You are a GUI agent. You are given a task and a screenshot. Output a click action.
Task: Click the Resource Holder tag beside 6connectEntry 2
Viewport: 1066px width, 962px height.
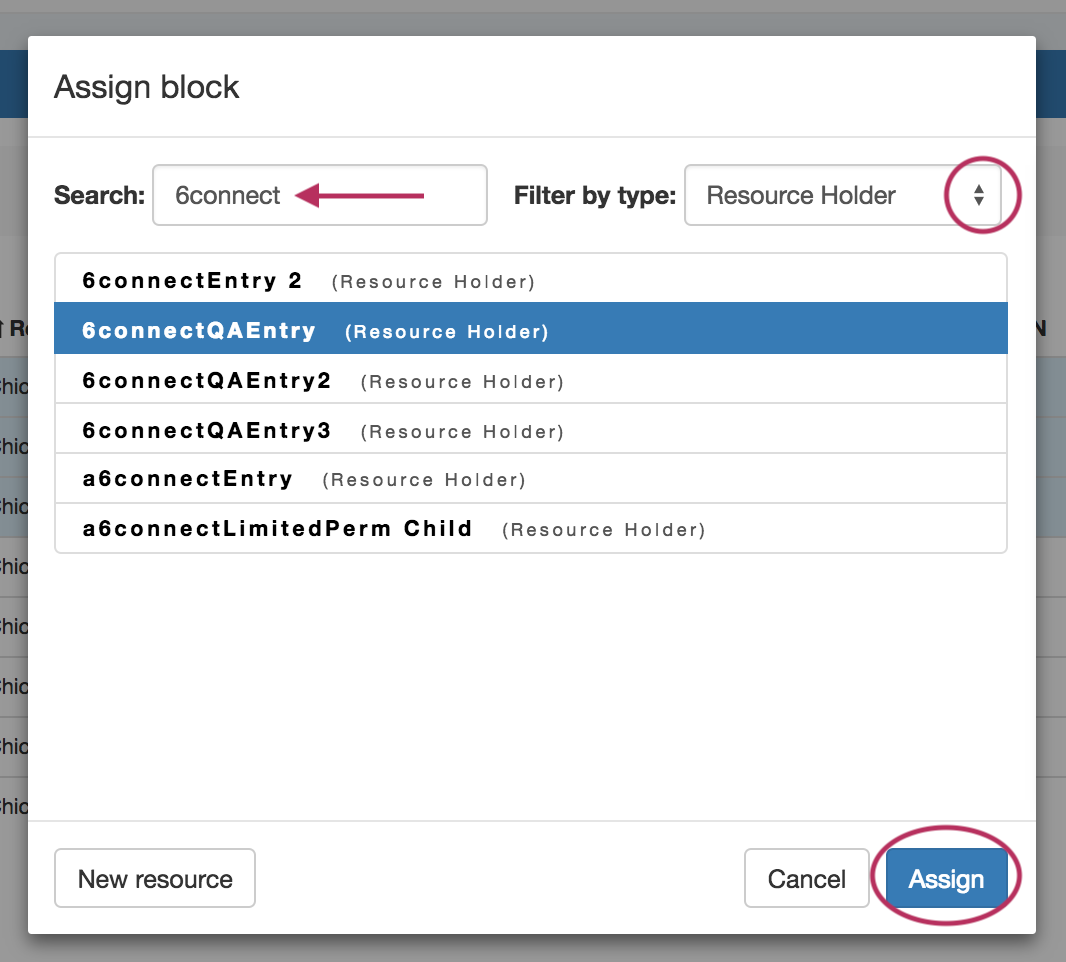[x=433, y=282]
